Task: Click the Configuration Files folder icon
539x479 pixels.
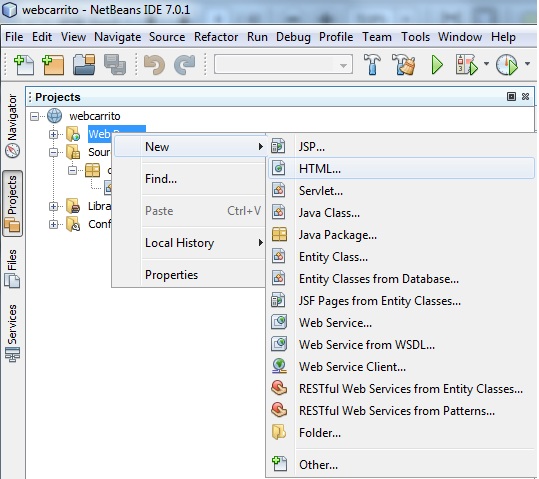Action: point(73,224)
